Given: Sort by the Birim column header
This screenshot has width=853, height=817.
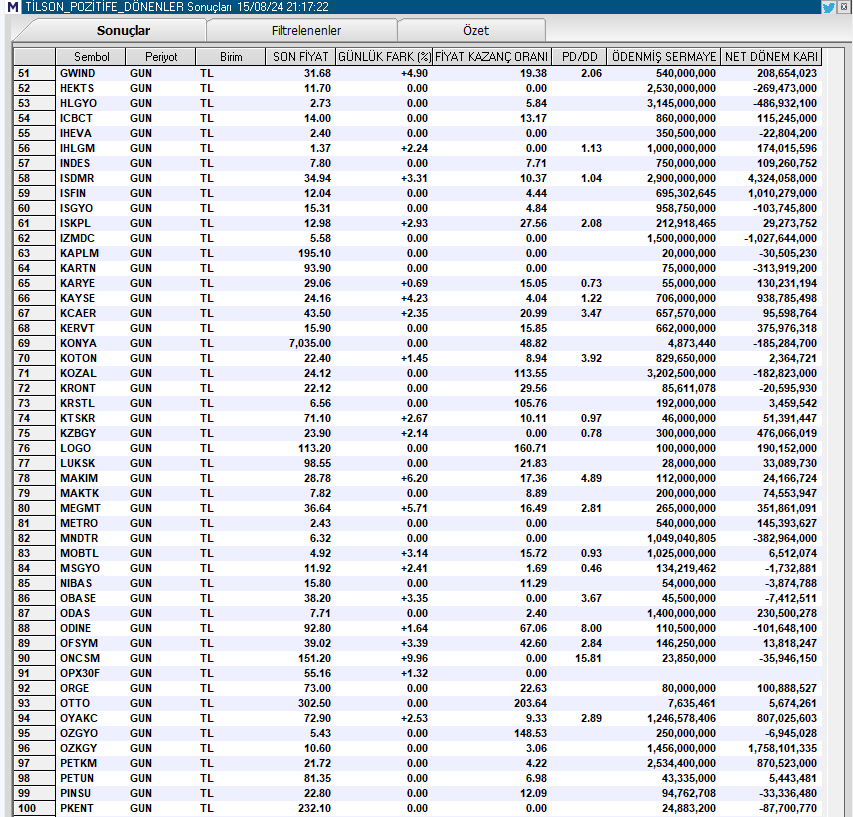Looking at the screenshot, I should point(231,57).
